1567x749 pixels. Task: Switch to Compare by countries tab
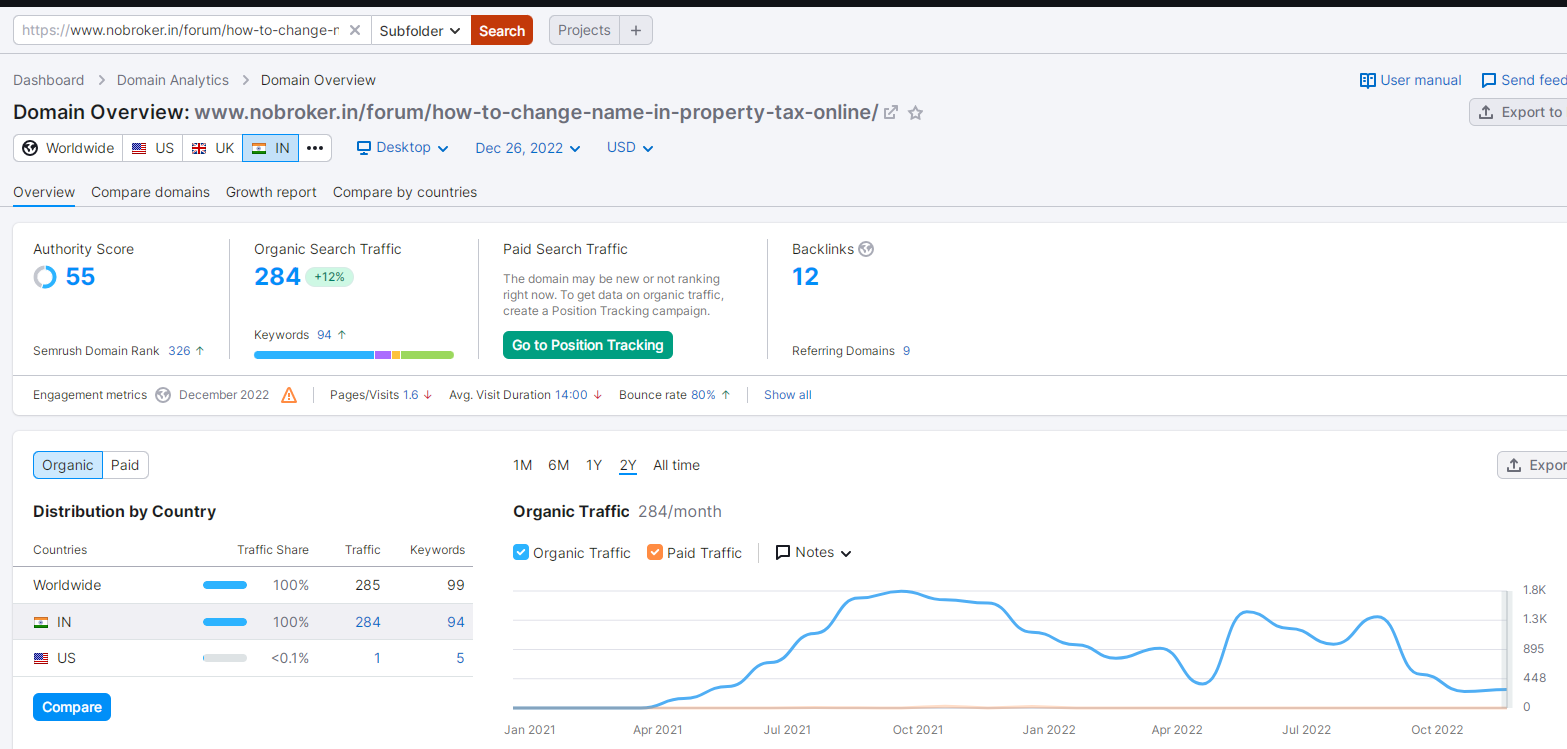click(x=405, y=192)
